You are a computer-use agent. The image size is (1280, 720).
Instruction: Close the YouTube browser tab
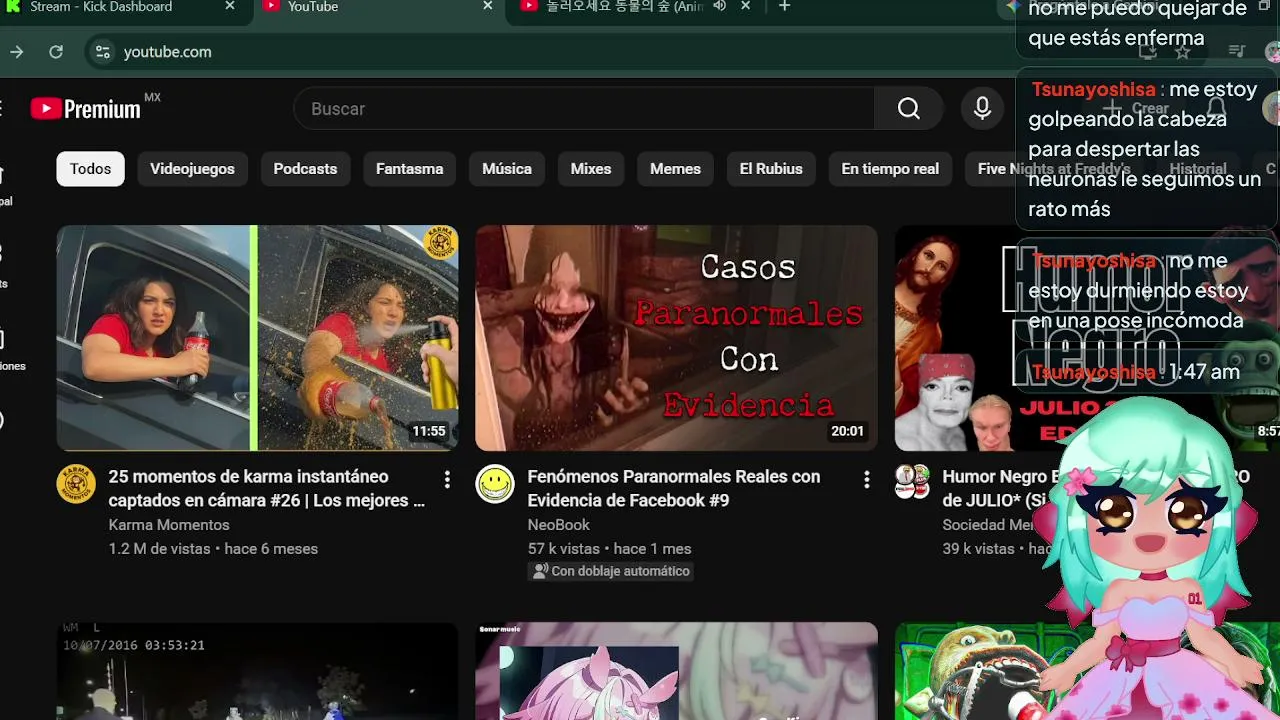pos(488,7)
